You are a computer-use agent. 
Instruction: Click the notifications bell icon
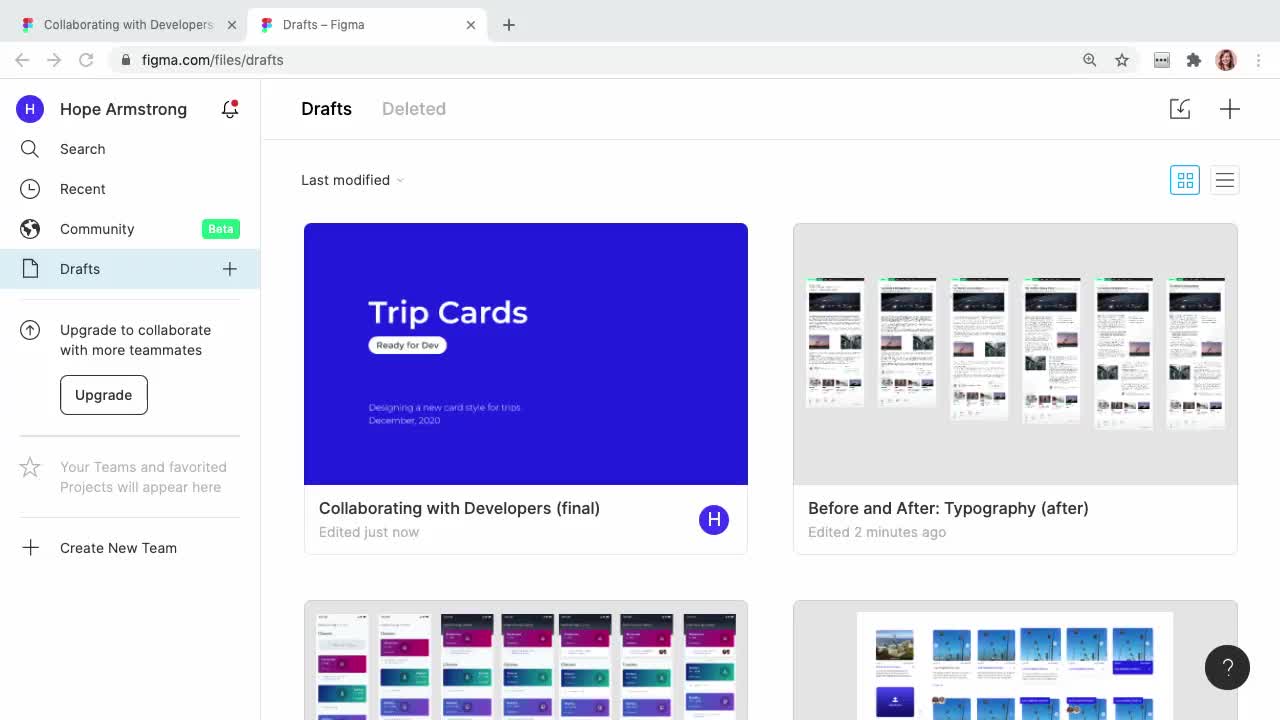230,109
